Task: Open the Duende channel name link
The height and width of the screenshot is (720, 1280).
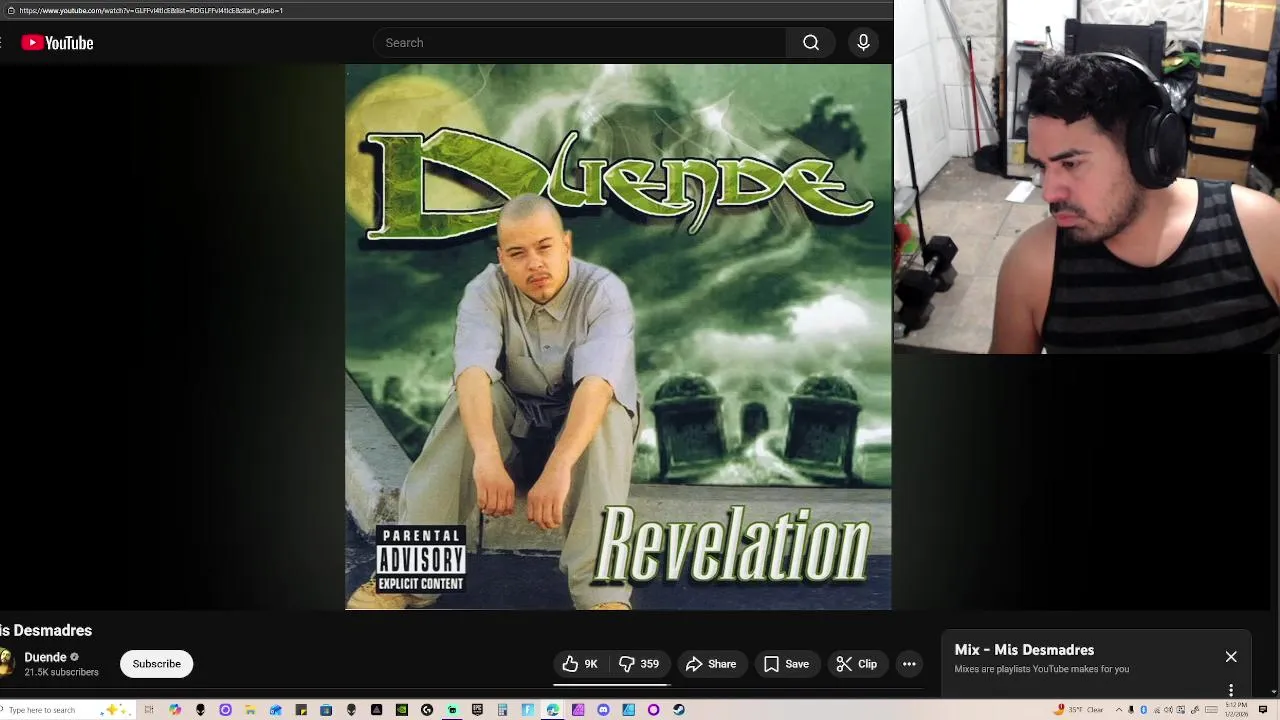Action: [x=45, y=657]
